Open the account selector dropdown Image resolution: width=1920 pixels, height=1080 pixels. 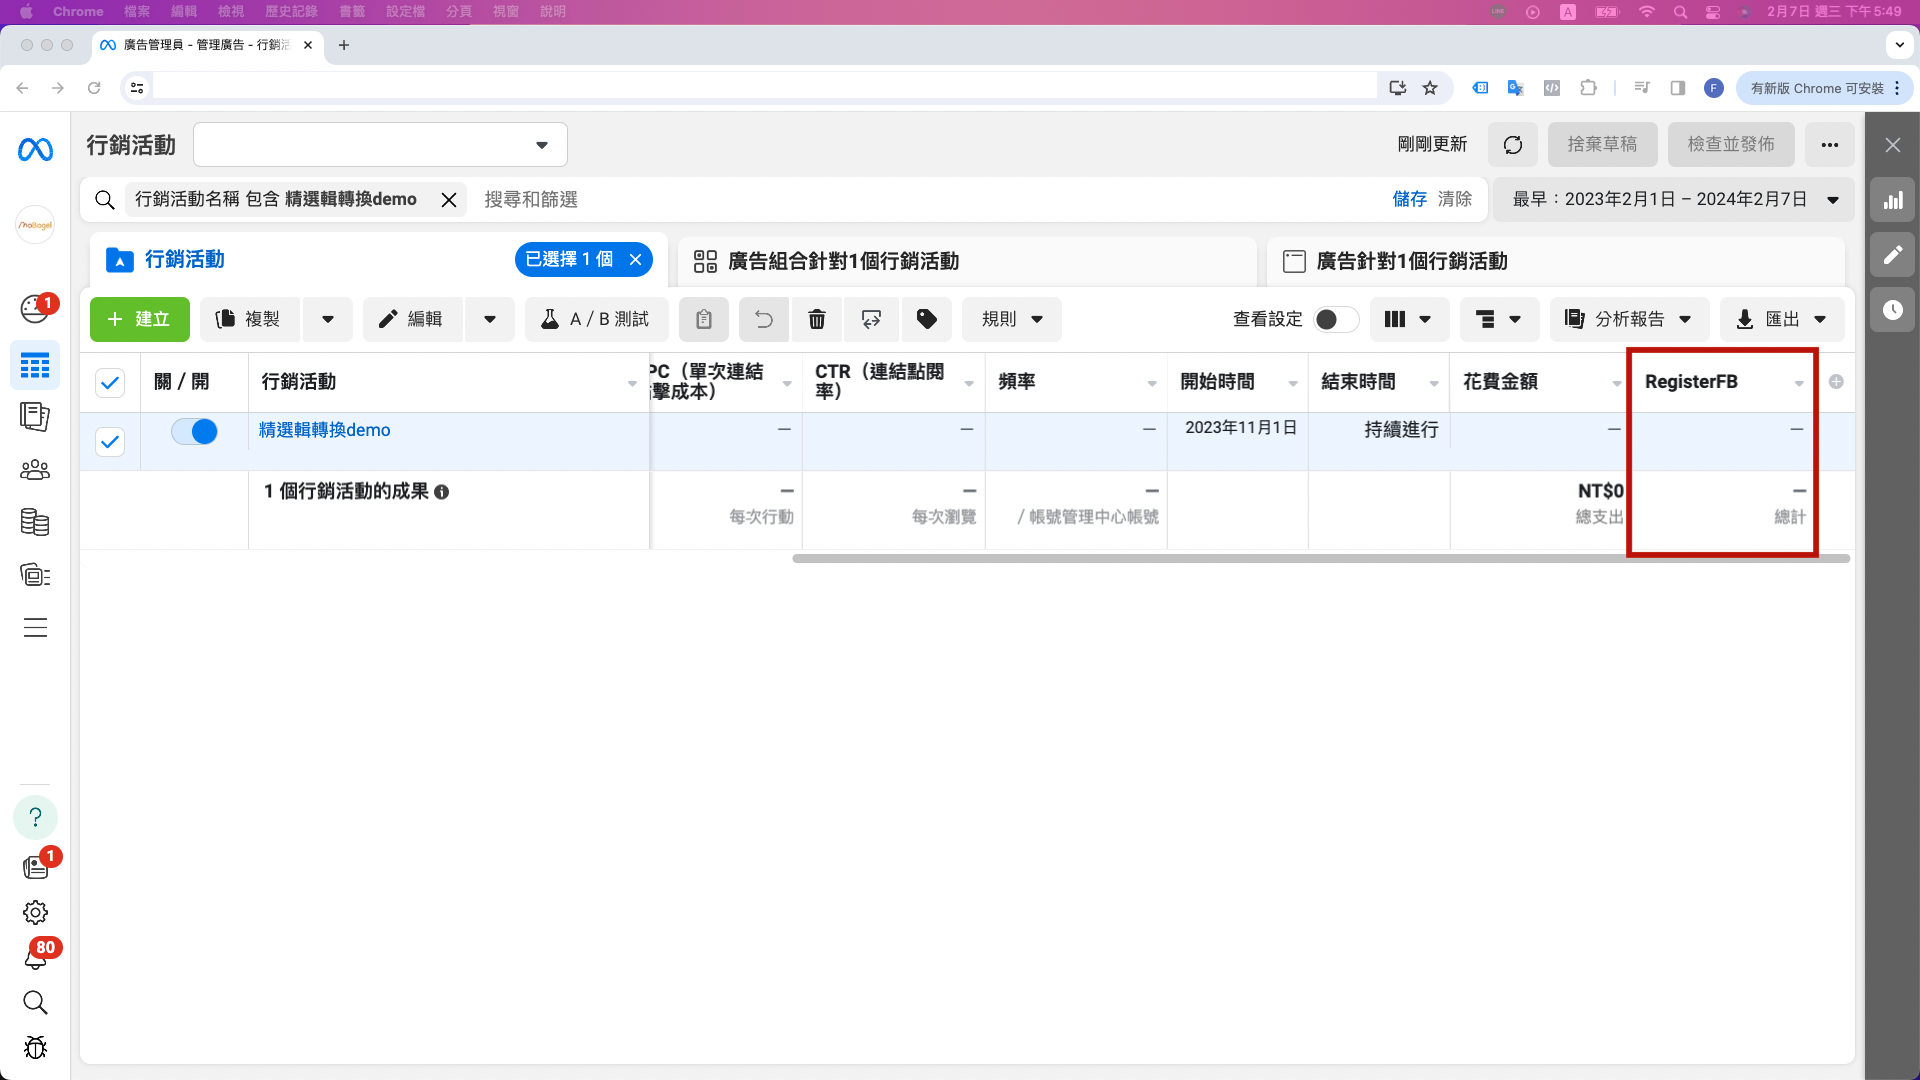(380, 145)
